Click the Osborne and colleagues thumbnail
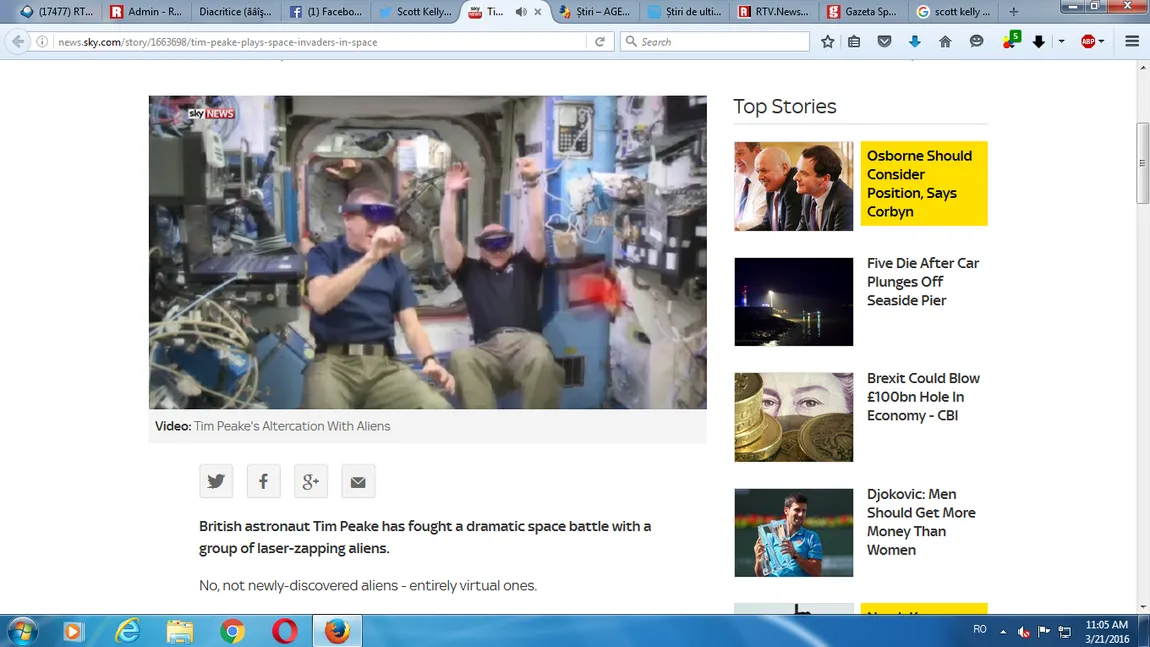 (x=794, y=186)
